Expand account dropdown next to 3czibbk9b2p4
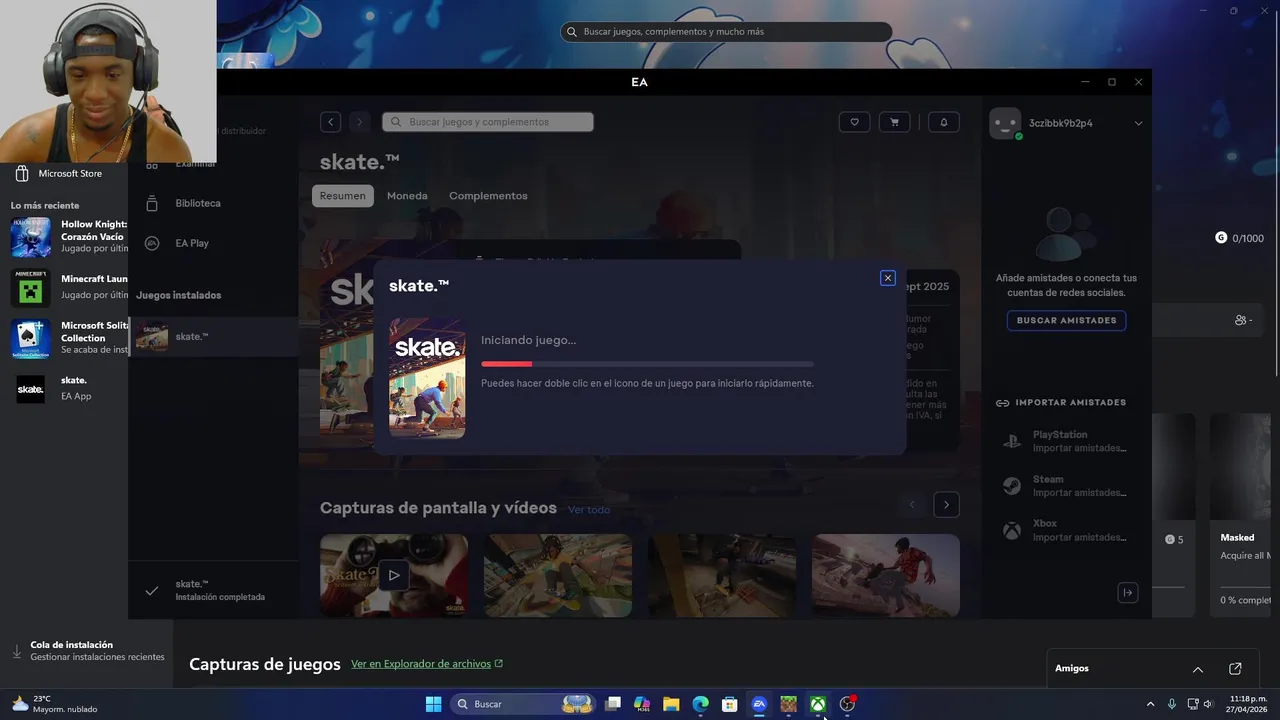1280x720 pixels. tap(1138, 123)
